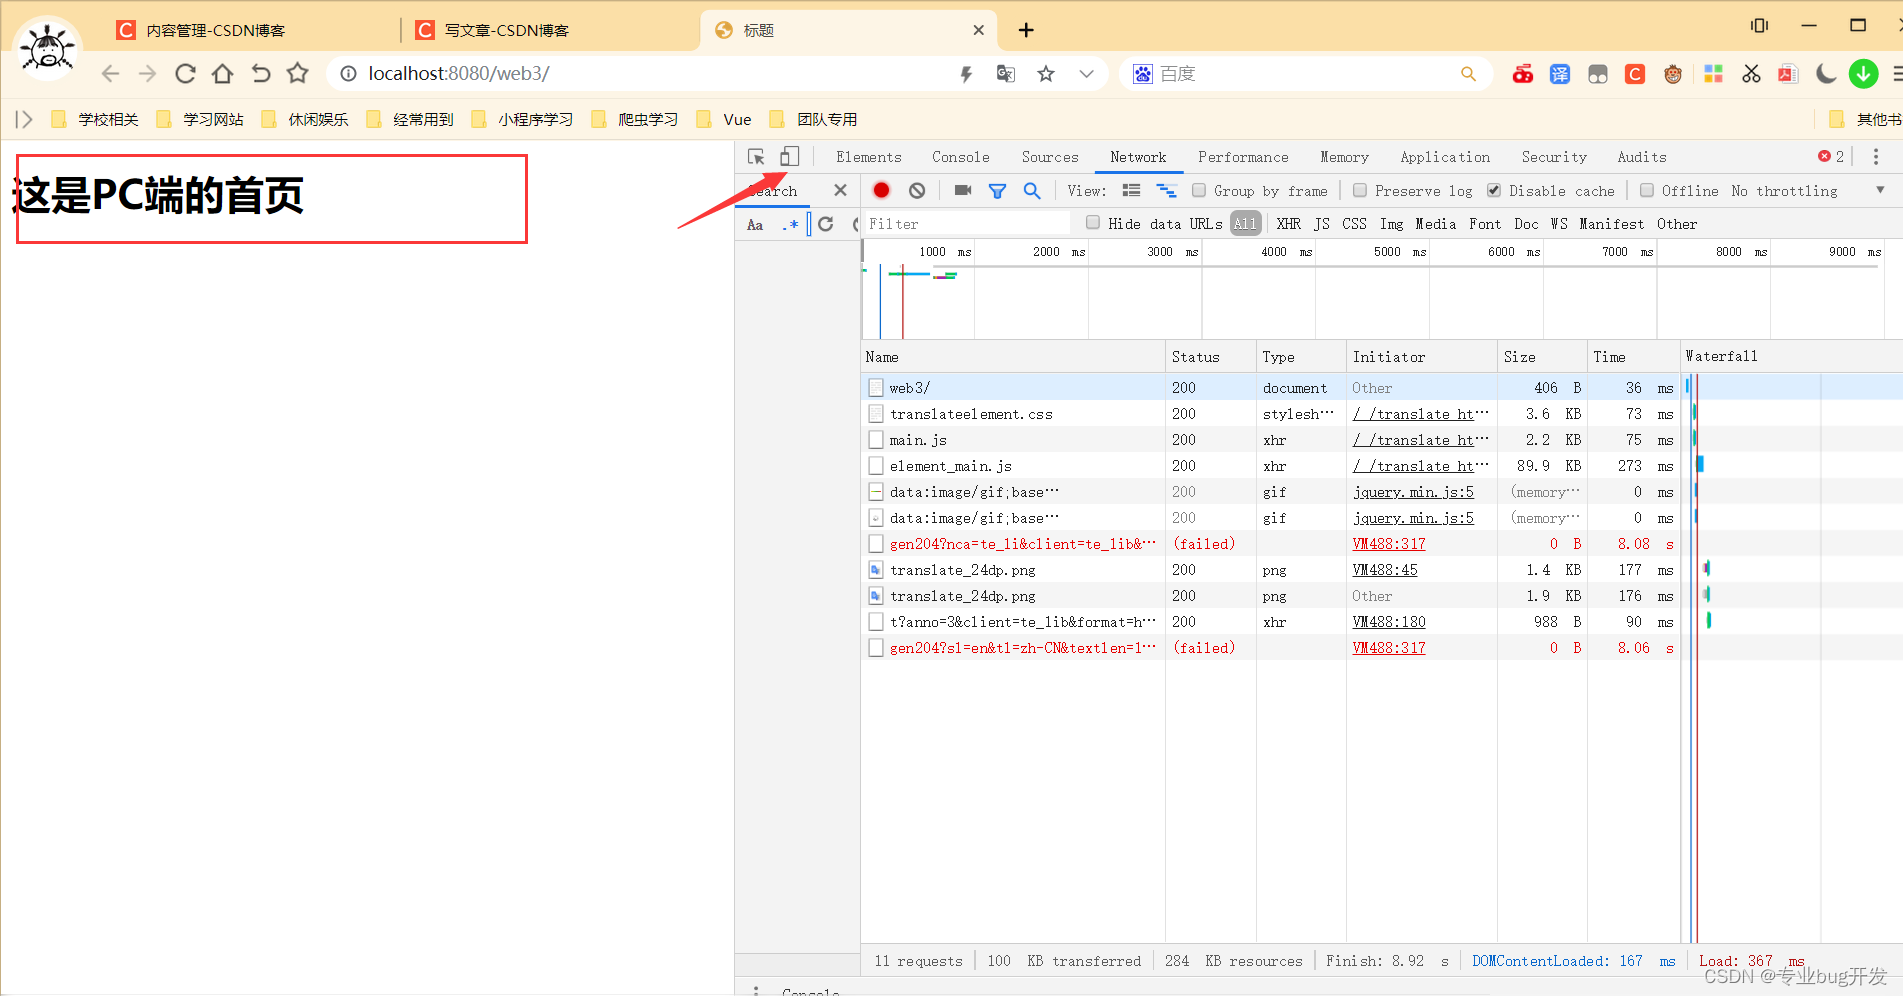The image size is (1903, 996).
Task: Open the green download manager icon
Action: [1863, 74]
